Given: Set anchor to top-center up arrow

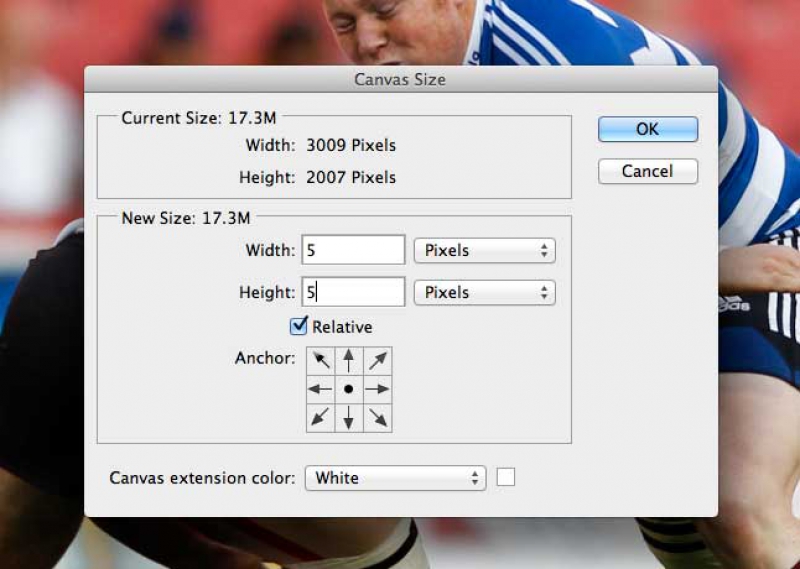Looking at the screenshot, I should 349,361.
